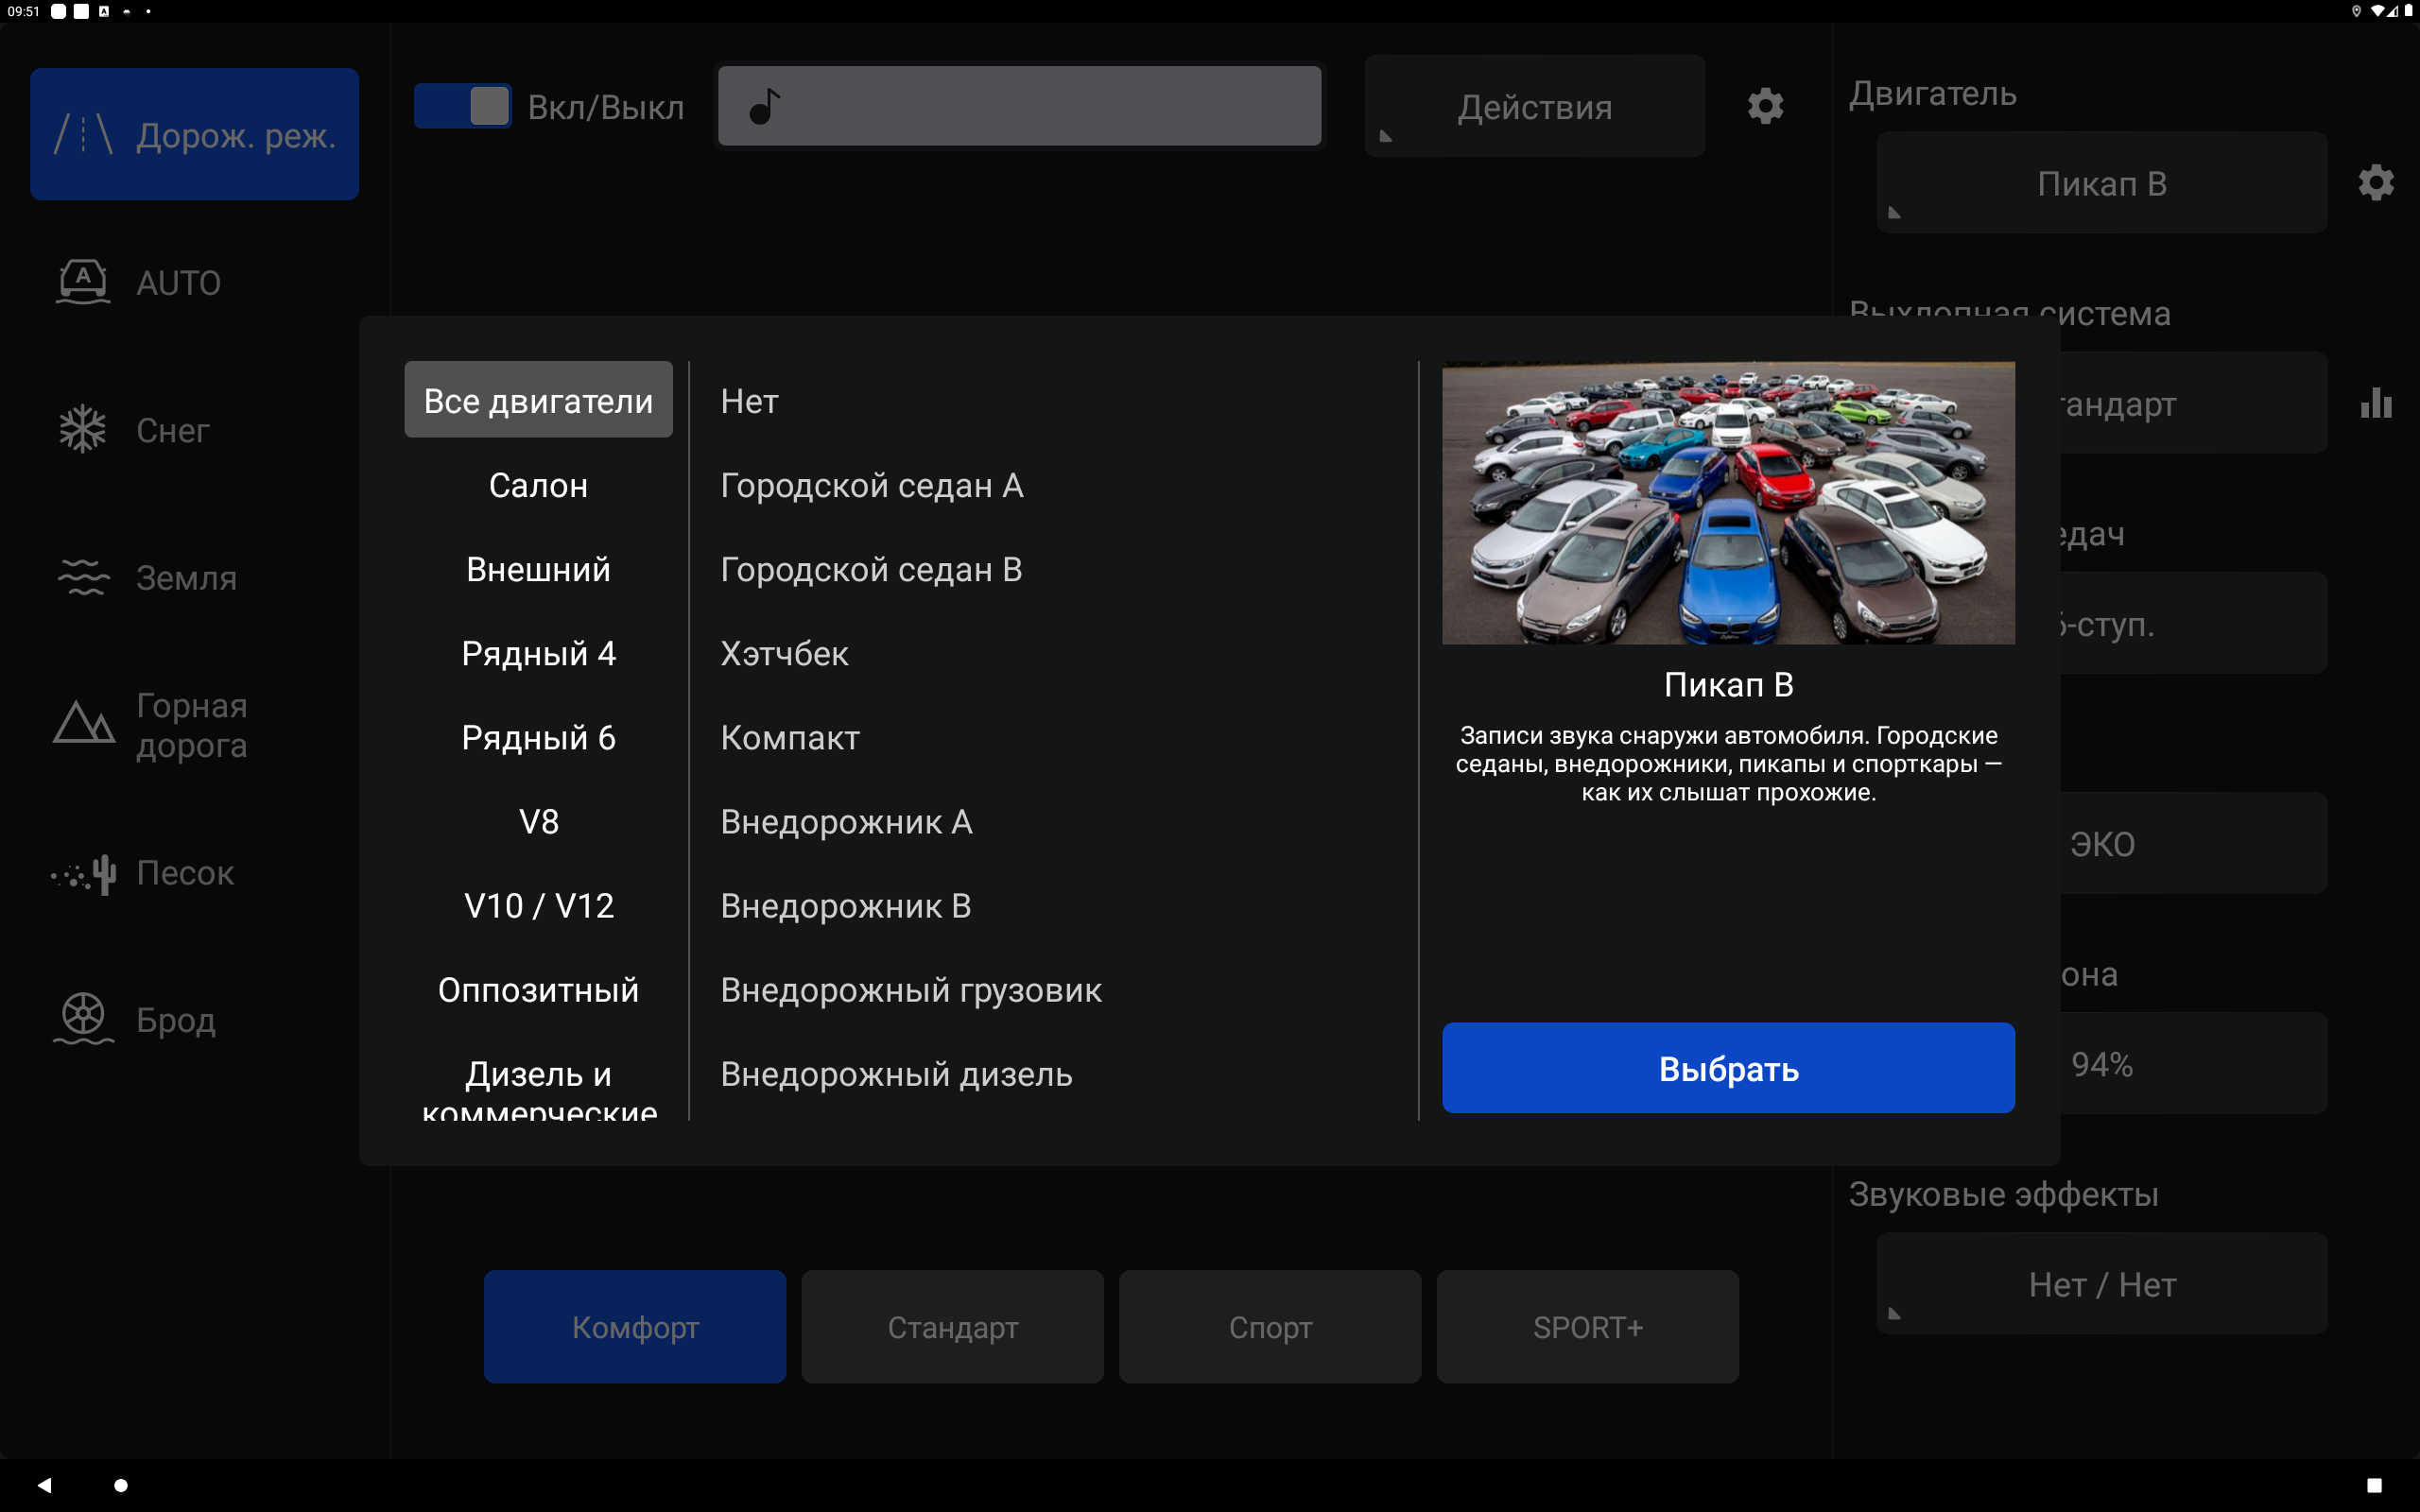This screenshot has width=2420, height=1512.
Task: Open the ЭКО dropdown
Action: tap(2193, 844)
